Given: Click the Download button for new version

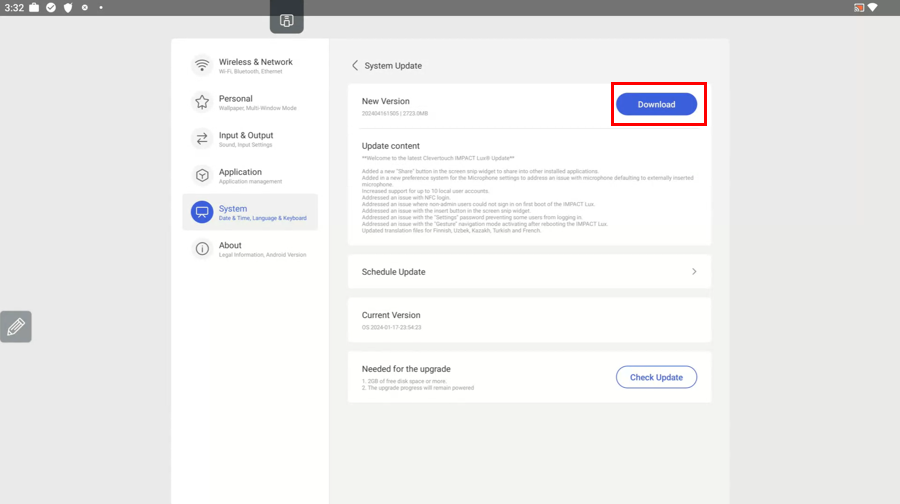Looking at the screenshot, I should point(656,104).
